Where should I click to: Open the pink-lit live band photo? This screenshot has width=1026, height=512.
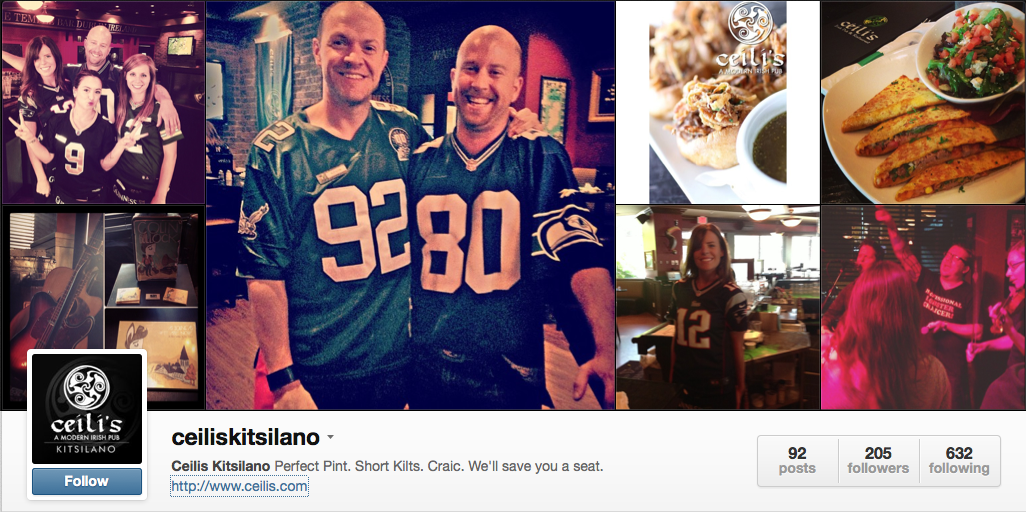point(923,308)
